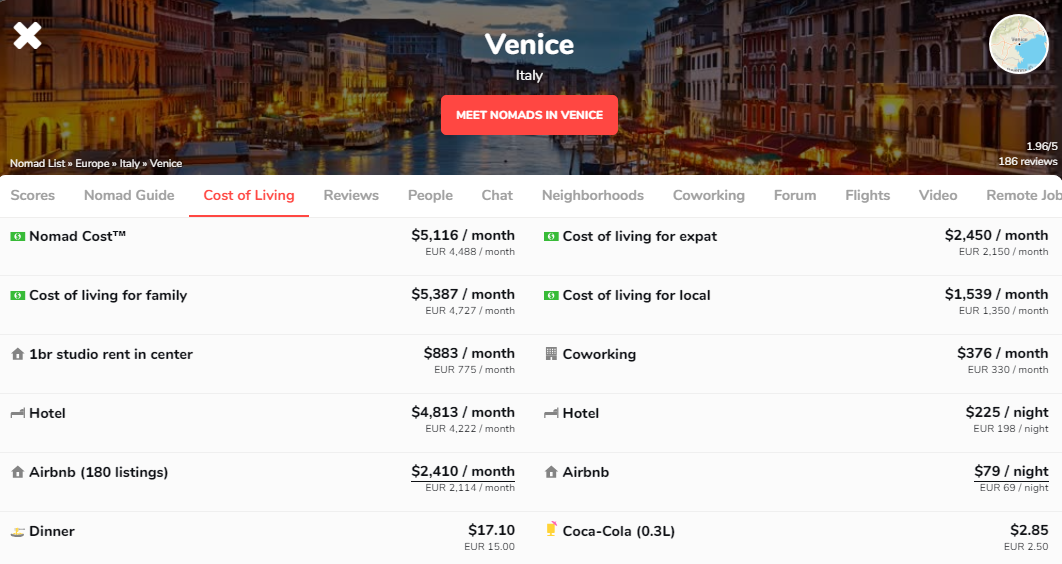Click the expat cost of living icon
The width and height of the screenshot is (1062, 564).
click(551, 237)
